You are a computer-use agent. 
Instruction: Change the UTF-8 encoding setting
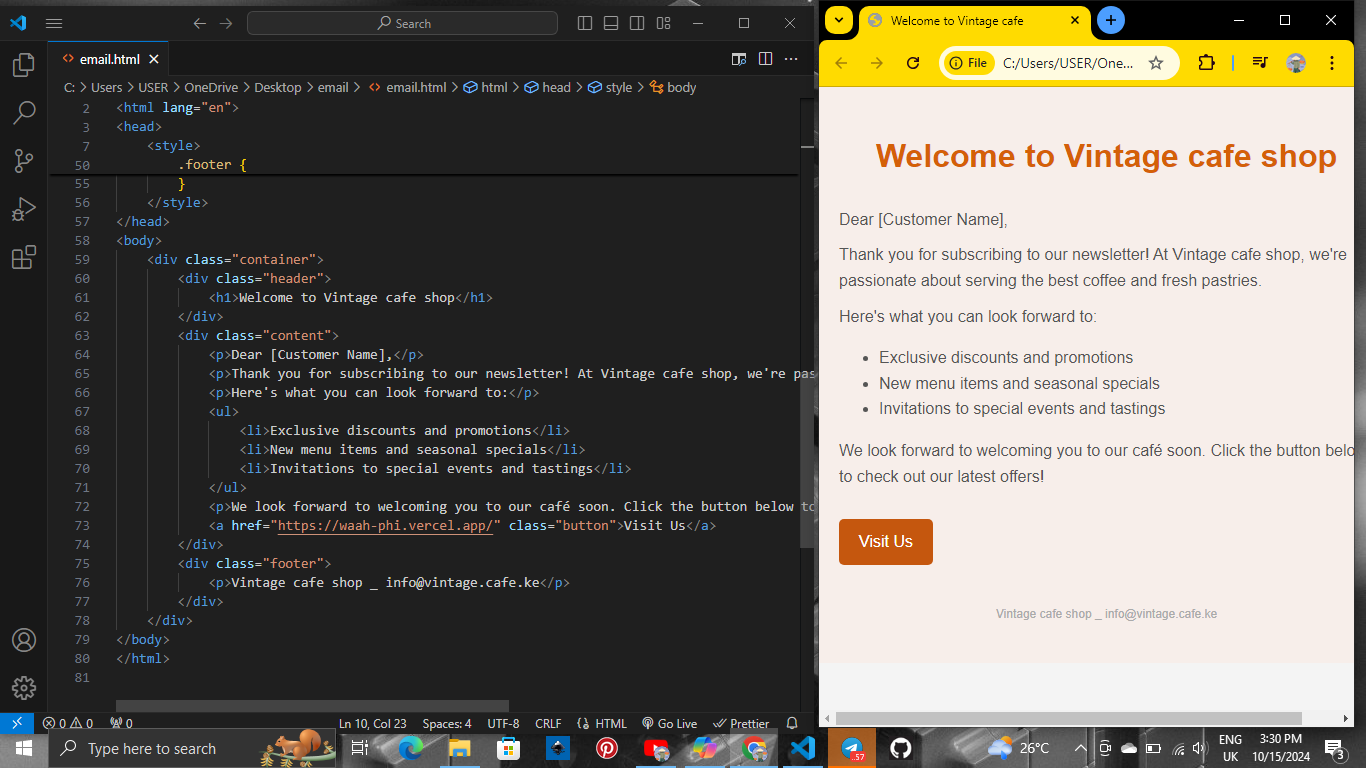pyautogui.click(x=503, y=723)
